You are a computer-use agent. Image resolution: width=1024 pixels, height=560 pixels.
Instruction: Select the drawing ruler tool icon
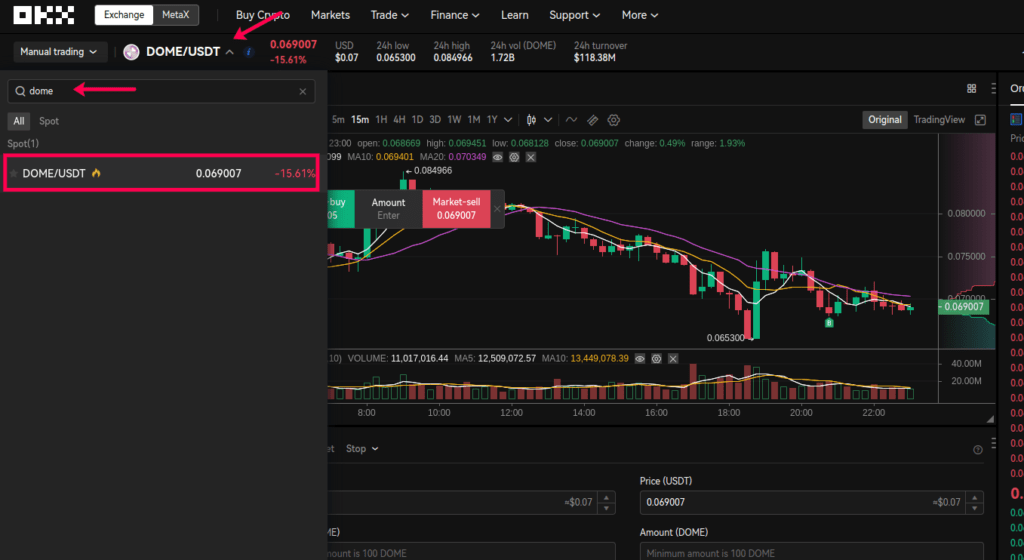pos(592,120)
